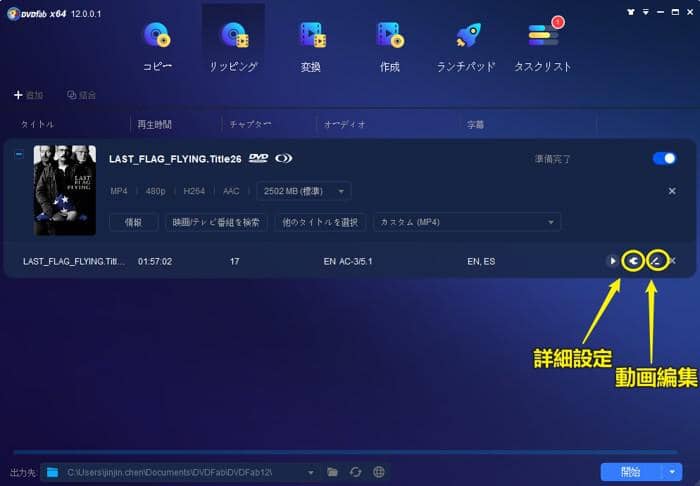The width and height of the screenshot is (700, 486).
Task: Browse output directory with folder icon
Action: (332, 472)
